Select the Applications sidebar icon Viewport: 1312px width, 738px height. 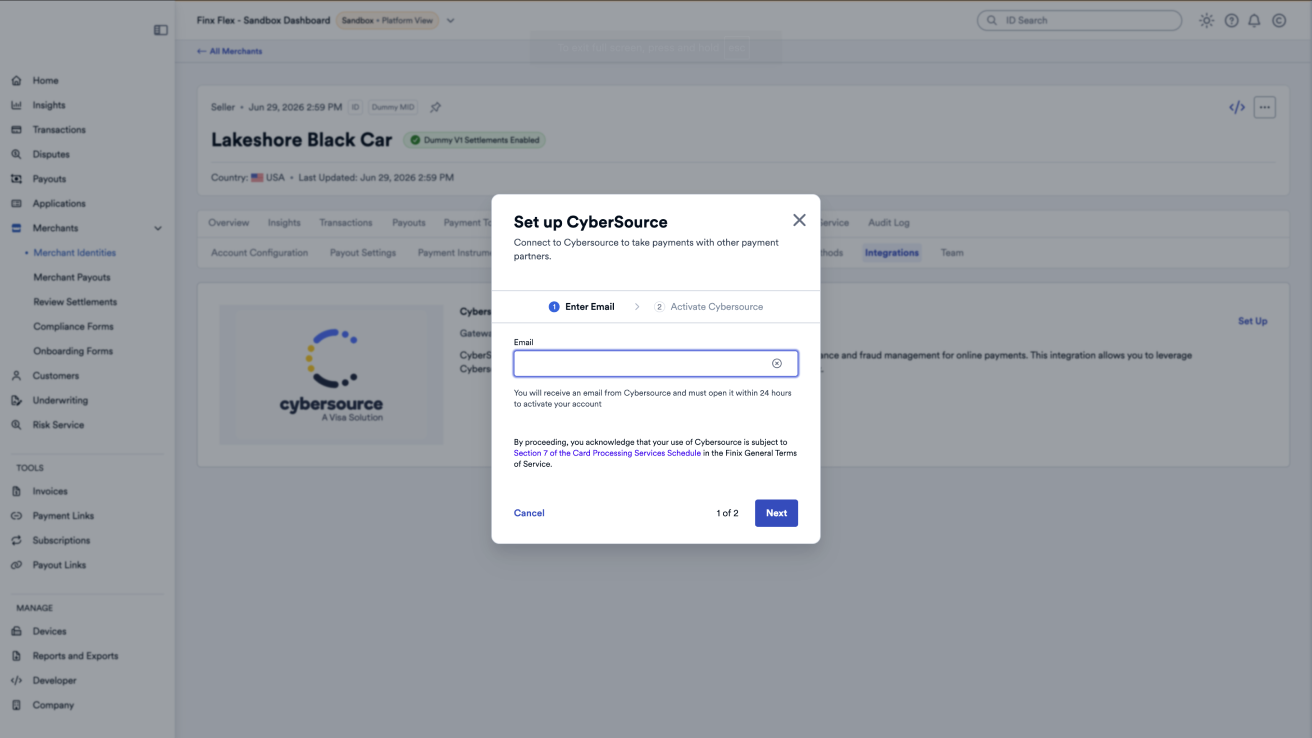[16, 203]
